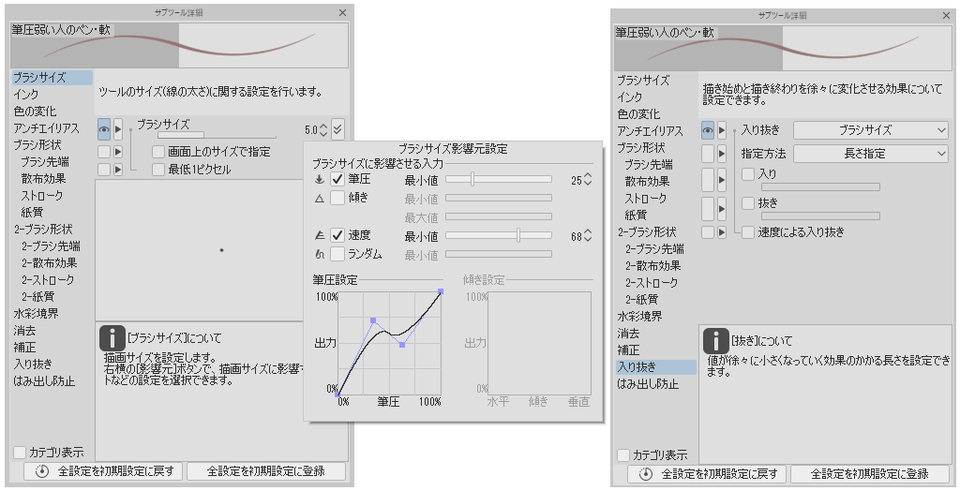Close the left サブツール詳細 window
This screenshot has width=960, height=491.
pyautogui.click(x=343, y=12)
